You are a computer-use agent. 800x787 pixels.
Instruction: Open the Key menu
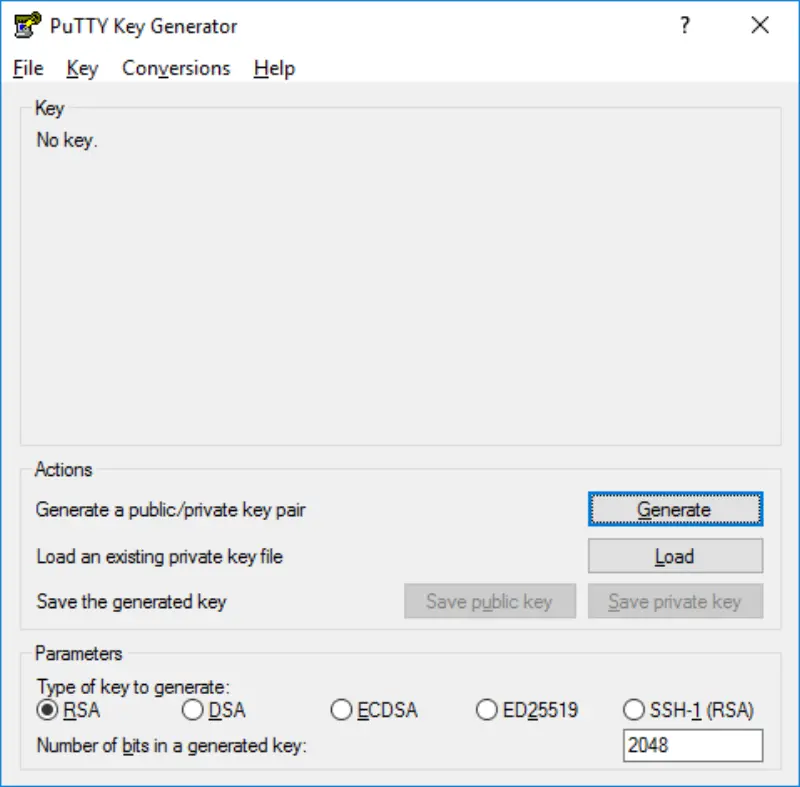click(82, 68)
